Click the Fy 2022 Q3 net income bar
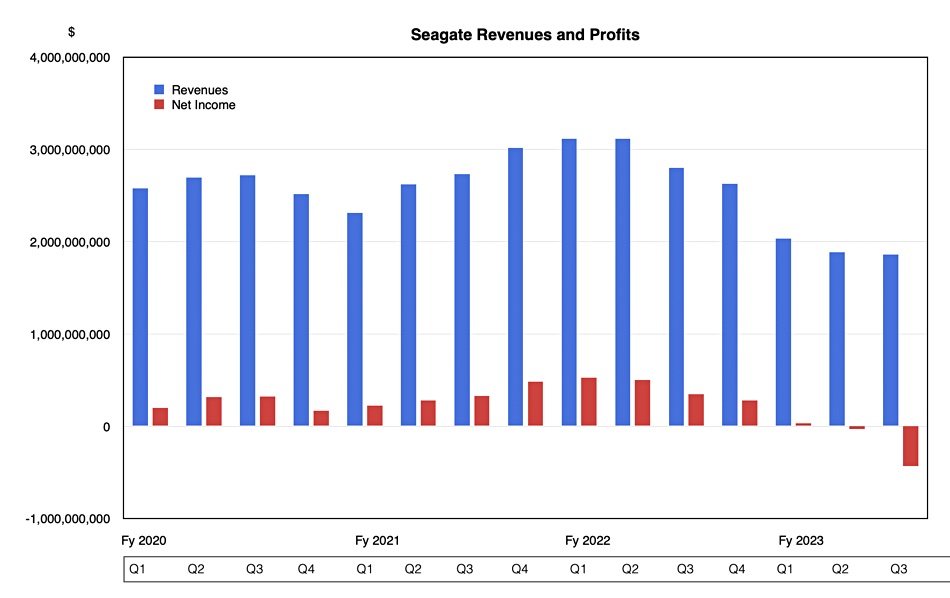This screenshot has width=950, height=598. coord(696,410)
